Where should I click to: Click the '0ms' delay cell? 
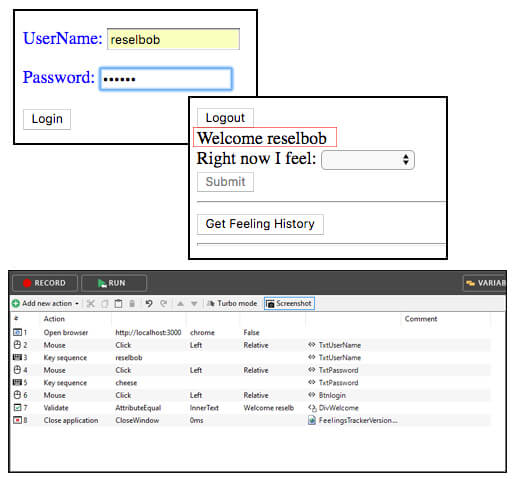(x=196, y=420)
